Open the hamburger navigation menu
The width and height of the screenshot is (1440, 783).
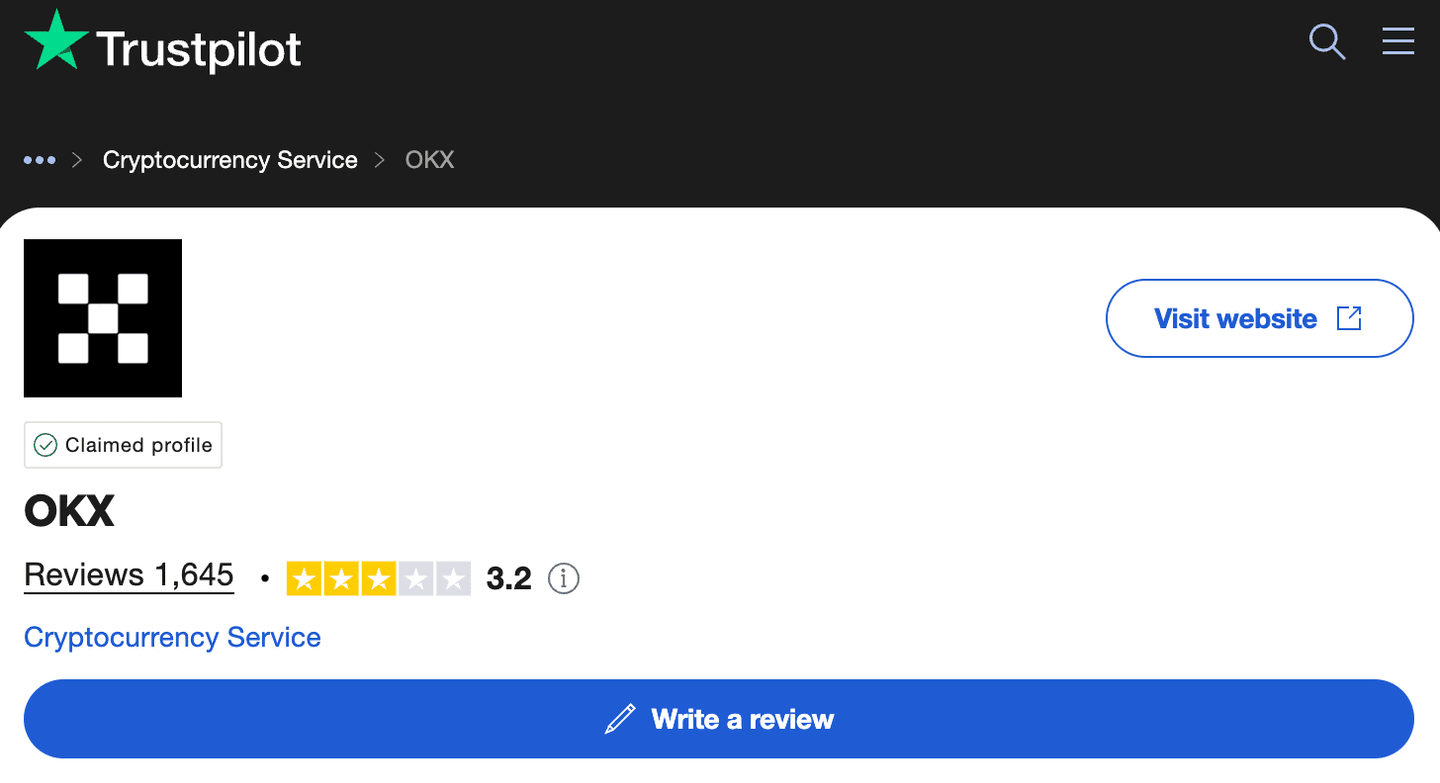click(1398, 41)
